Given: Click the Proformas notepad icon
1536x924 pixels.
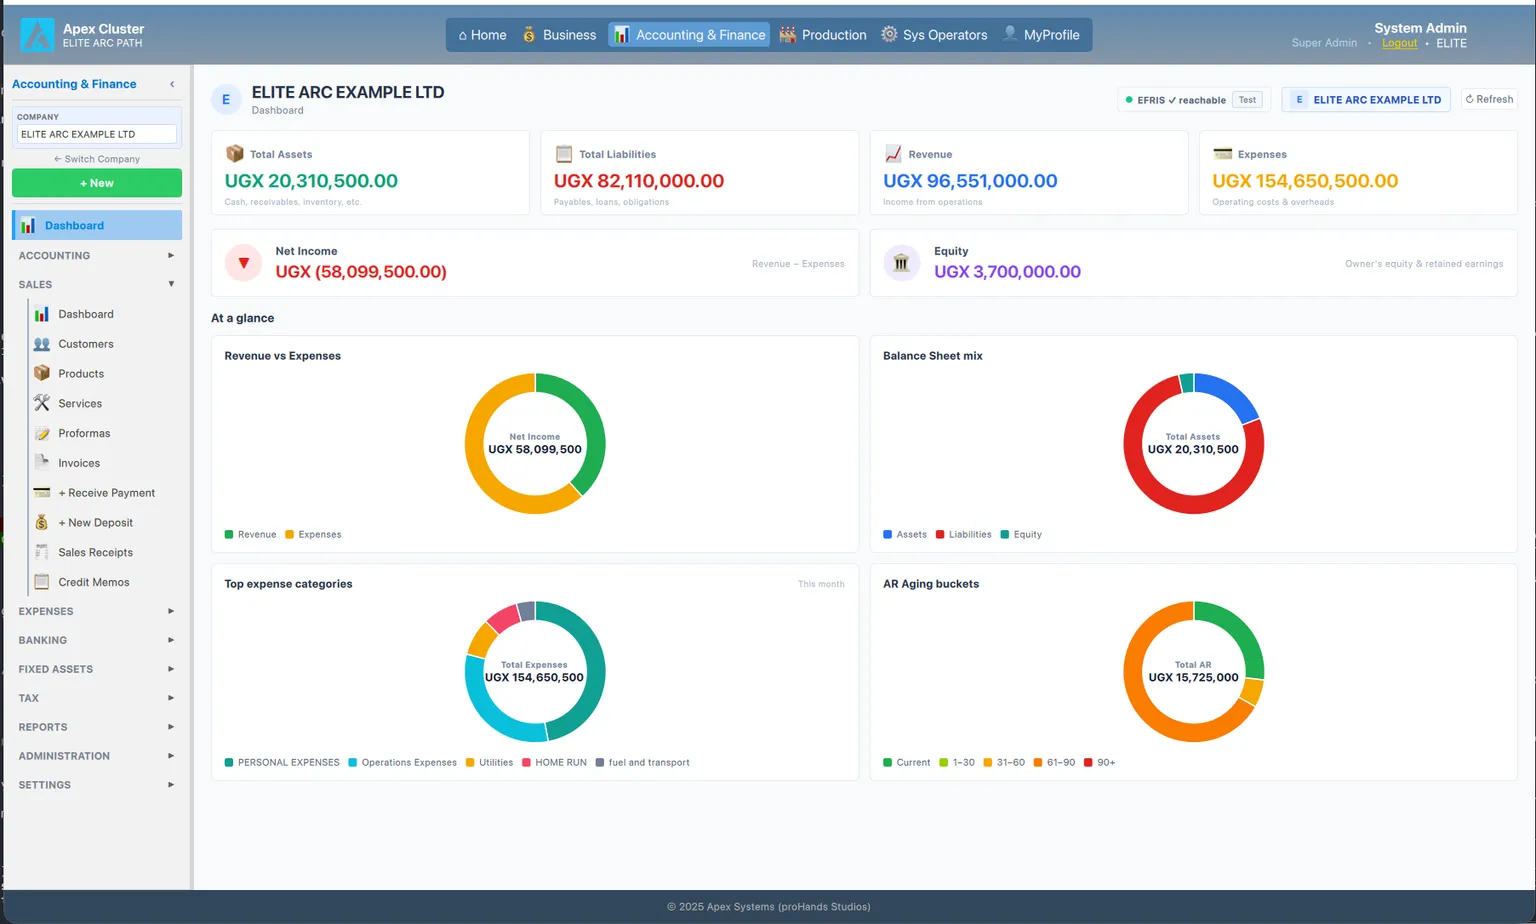Looking at the screenshot, I should click(x=42, y=433).
